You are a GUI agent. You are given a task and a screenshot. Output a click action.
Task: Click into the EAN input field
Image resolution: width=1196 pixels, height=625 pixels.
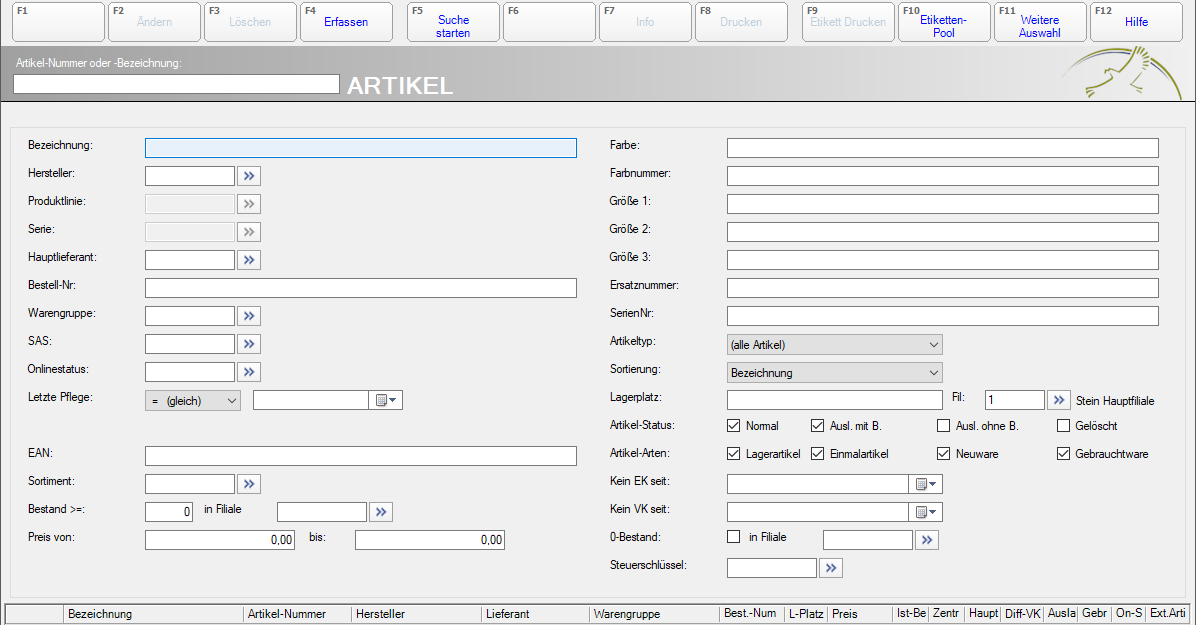pos(360,456)
